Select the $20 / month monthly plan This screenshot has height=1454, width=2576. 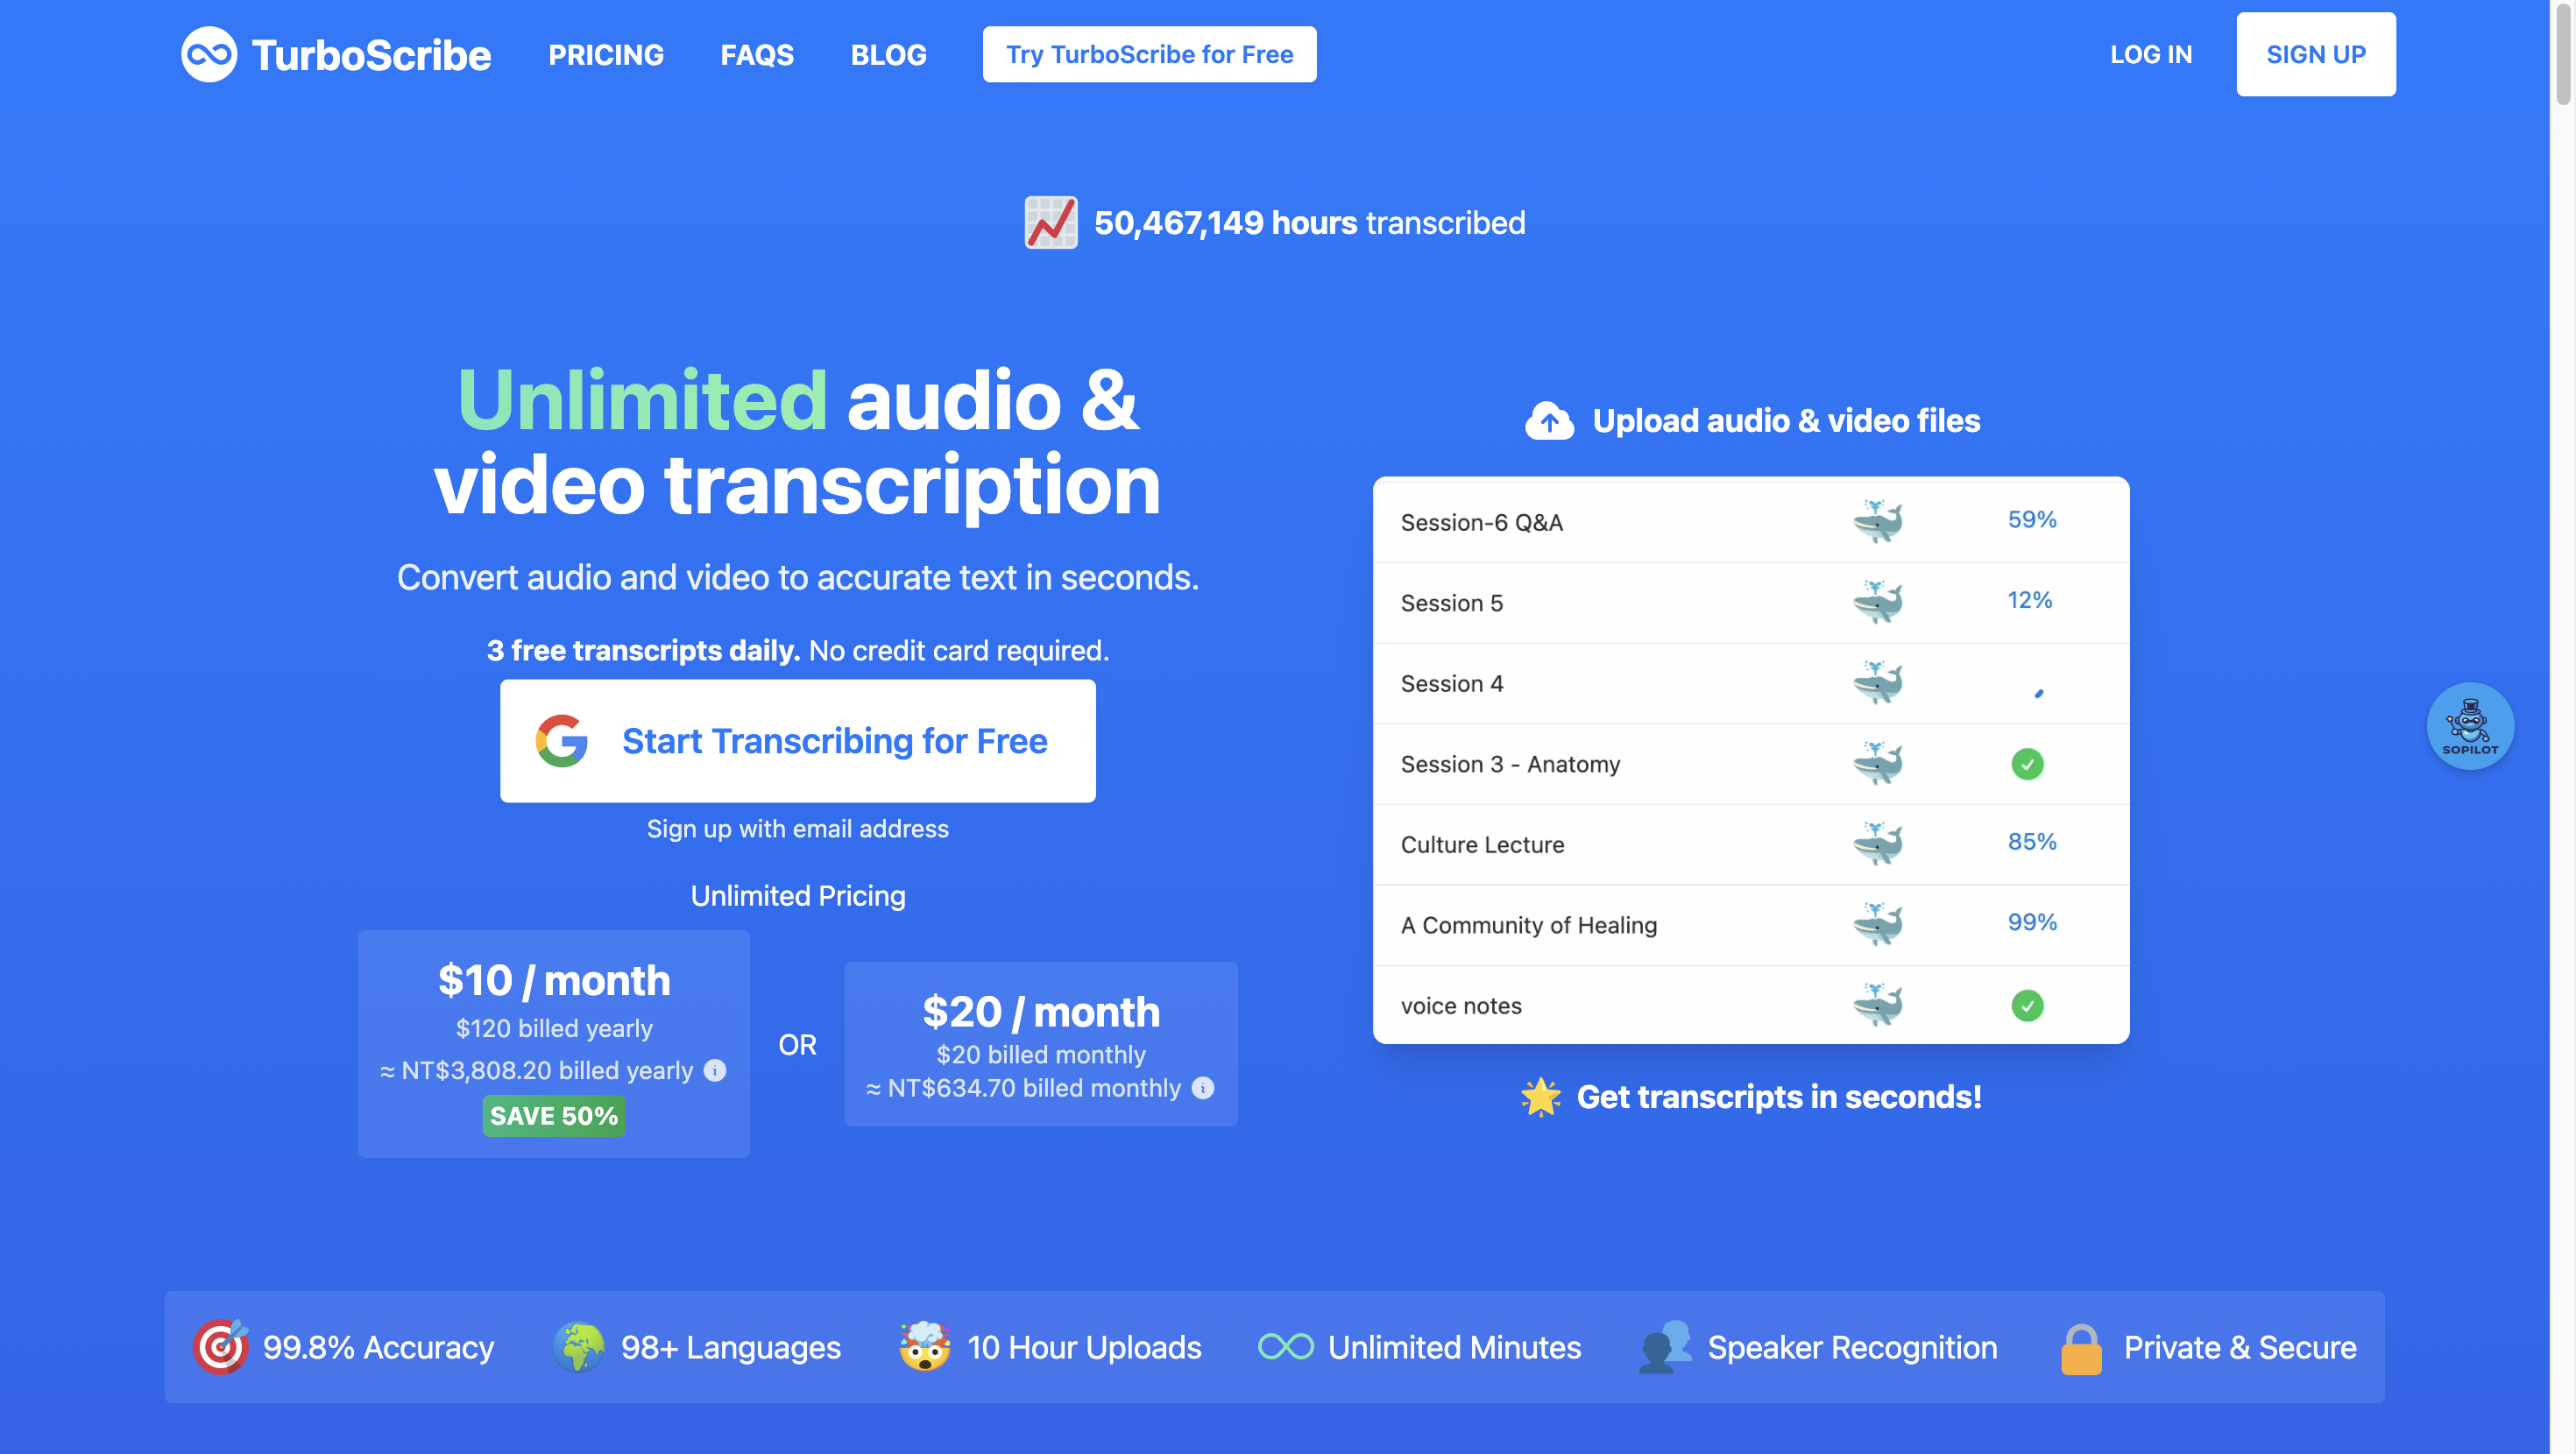tap(1041, 1044)
